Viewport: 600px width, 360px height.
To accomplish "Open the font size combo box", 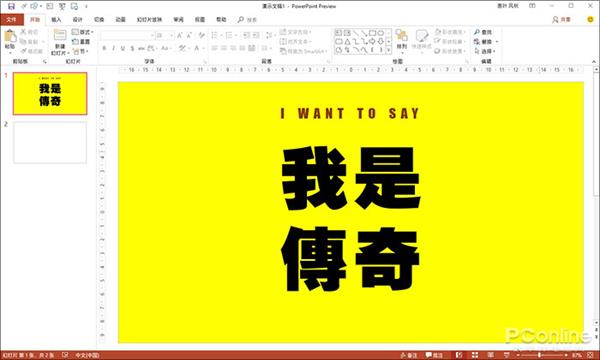I will [165, 35].
